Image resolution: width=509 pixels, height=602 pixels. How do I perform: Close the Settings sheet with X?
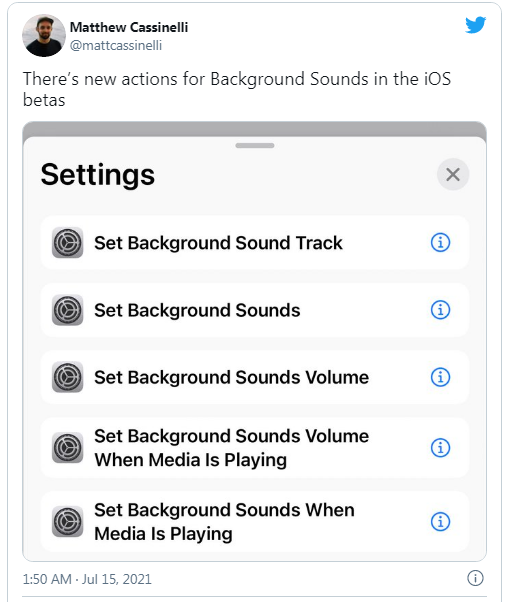pos(453,174)
